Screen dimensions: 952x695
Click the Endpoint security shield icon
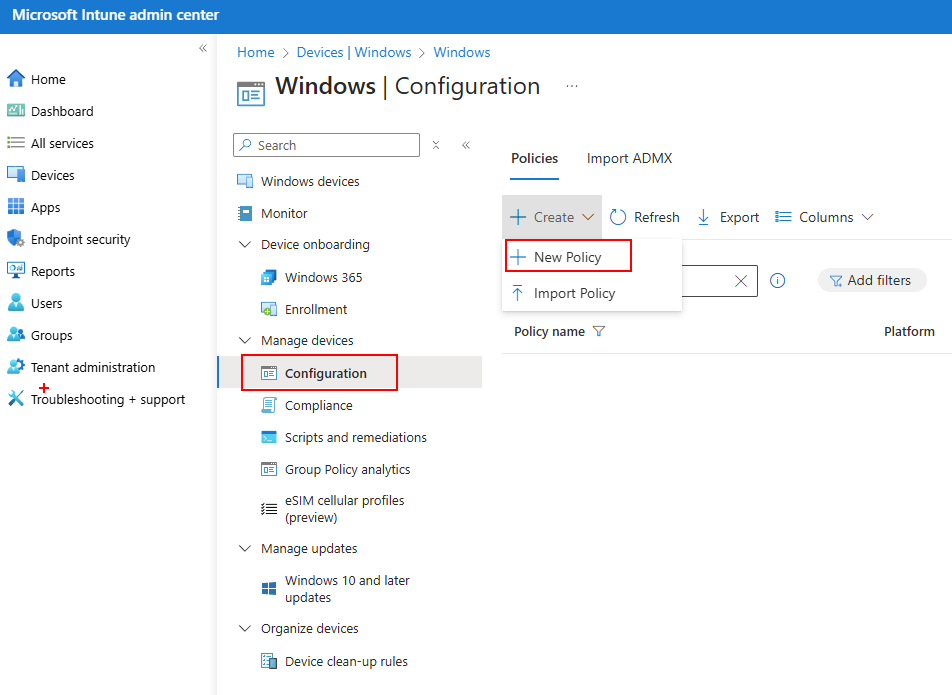pyautogui.click(x=16, y=239)
